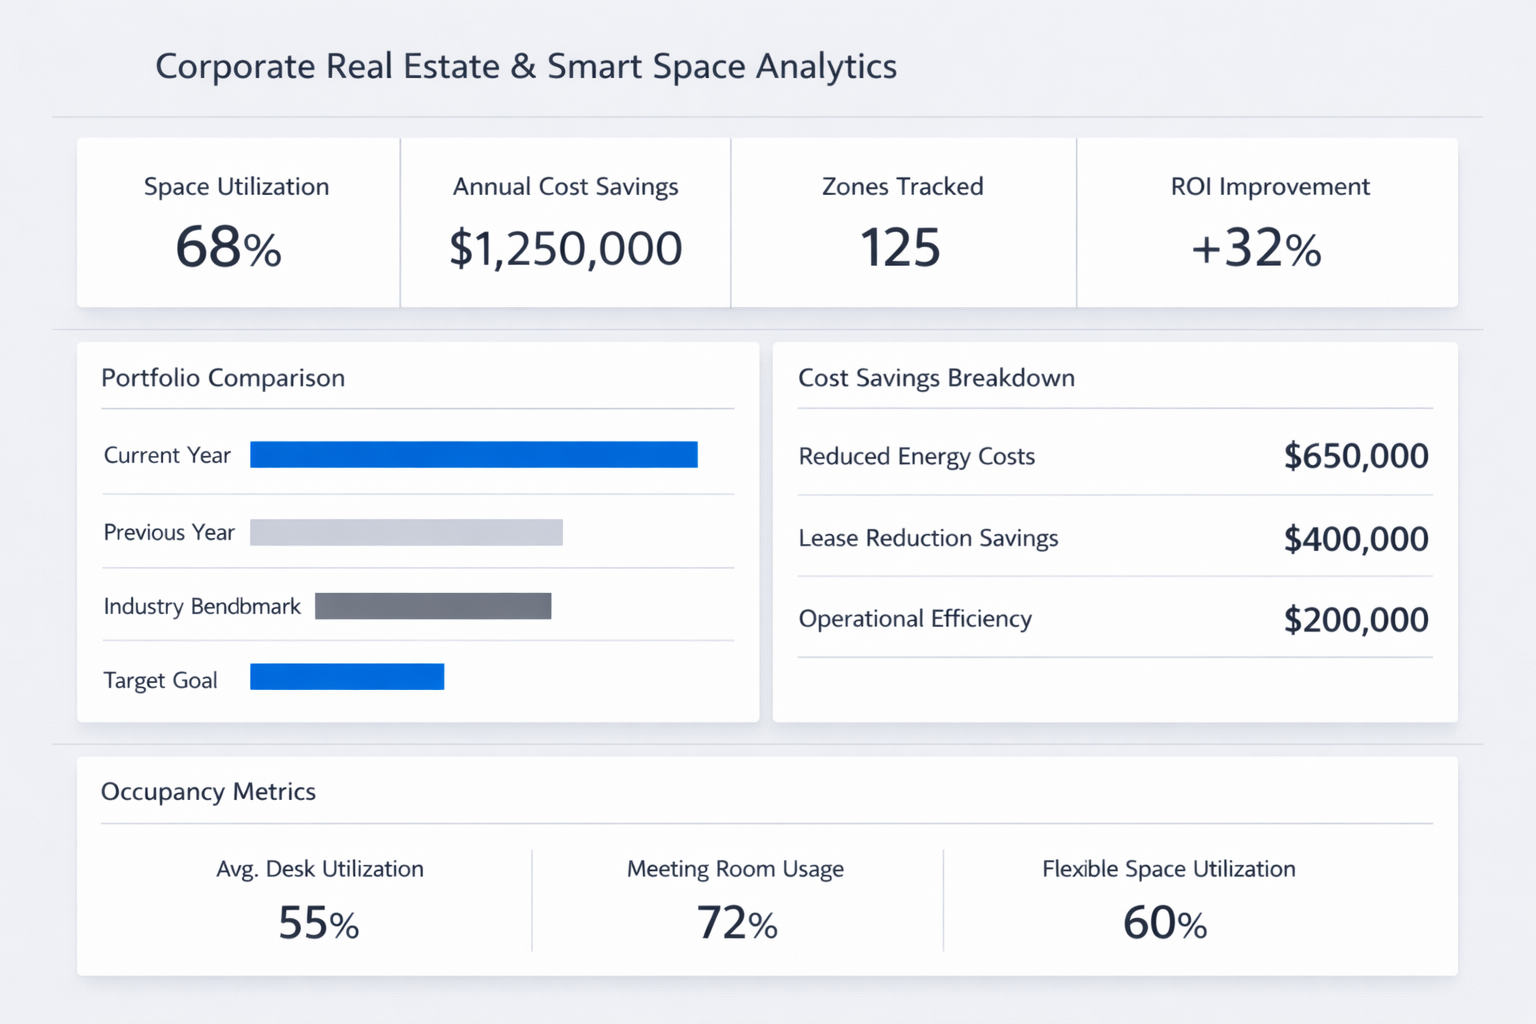Open the Avg. Desk Utilization 55% metric
The height and width of the screenshot is (1024, 1536).
[x=319, y=900]
